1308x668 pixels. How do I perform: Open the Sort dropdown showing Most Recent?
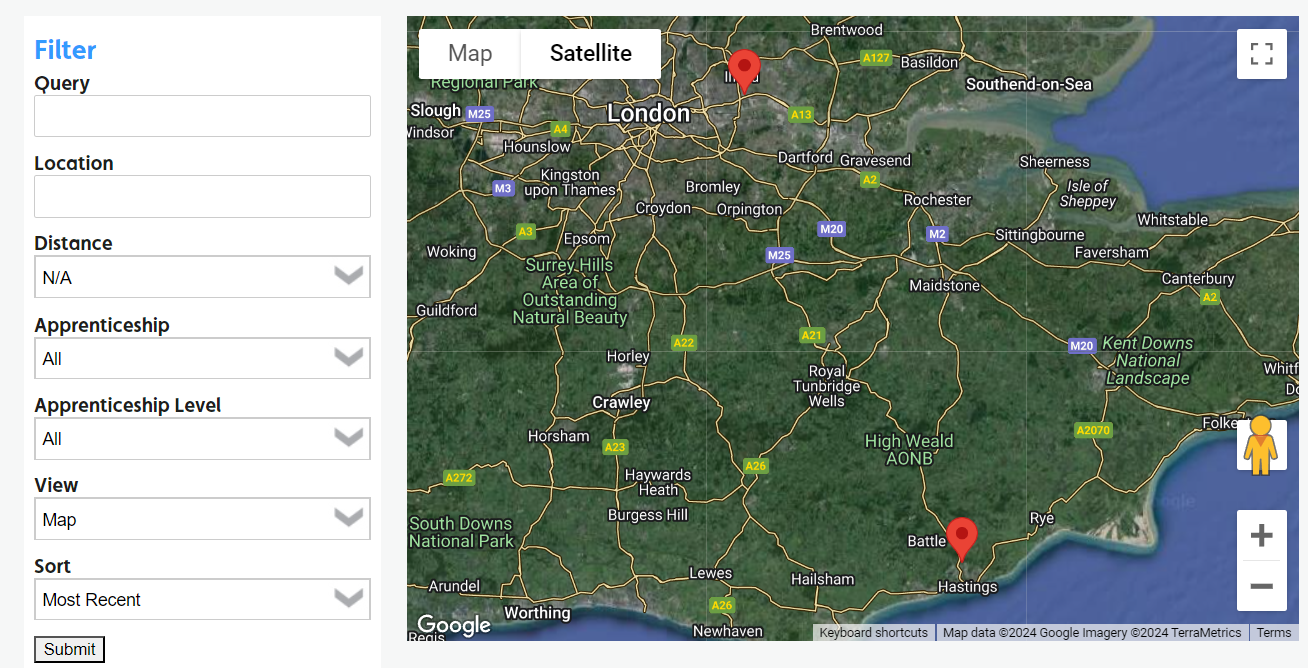(202, 599)
